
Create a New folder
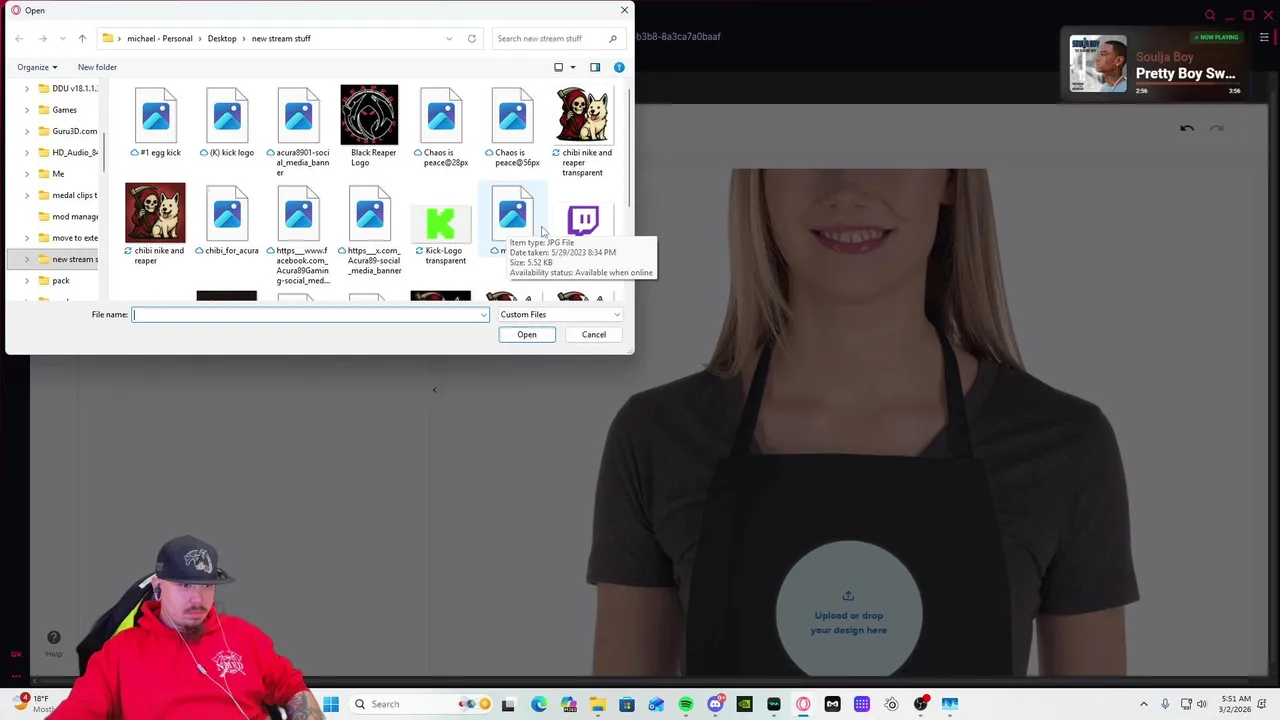point(97,67)
